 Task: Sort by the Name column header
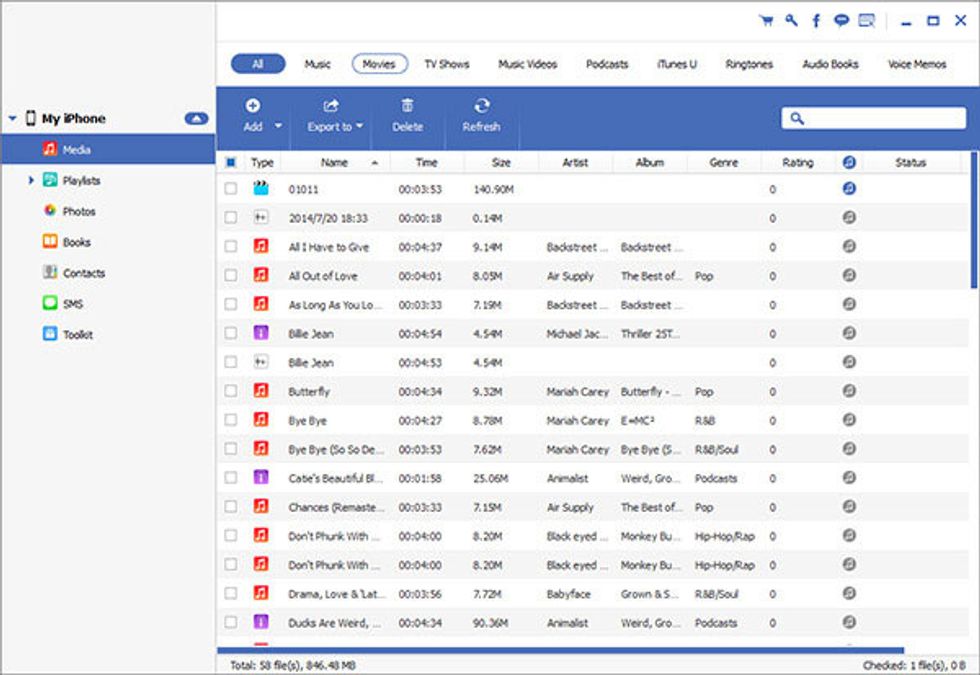[334, 162]
